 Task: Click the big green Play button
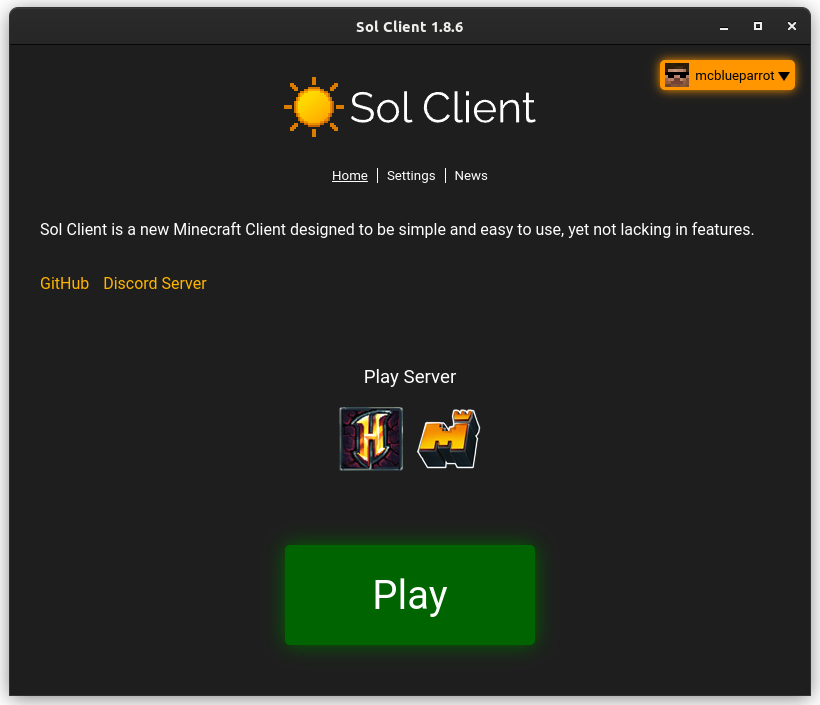tap(409, 595)
